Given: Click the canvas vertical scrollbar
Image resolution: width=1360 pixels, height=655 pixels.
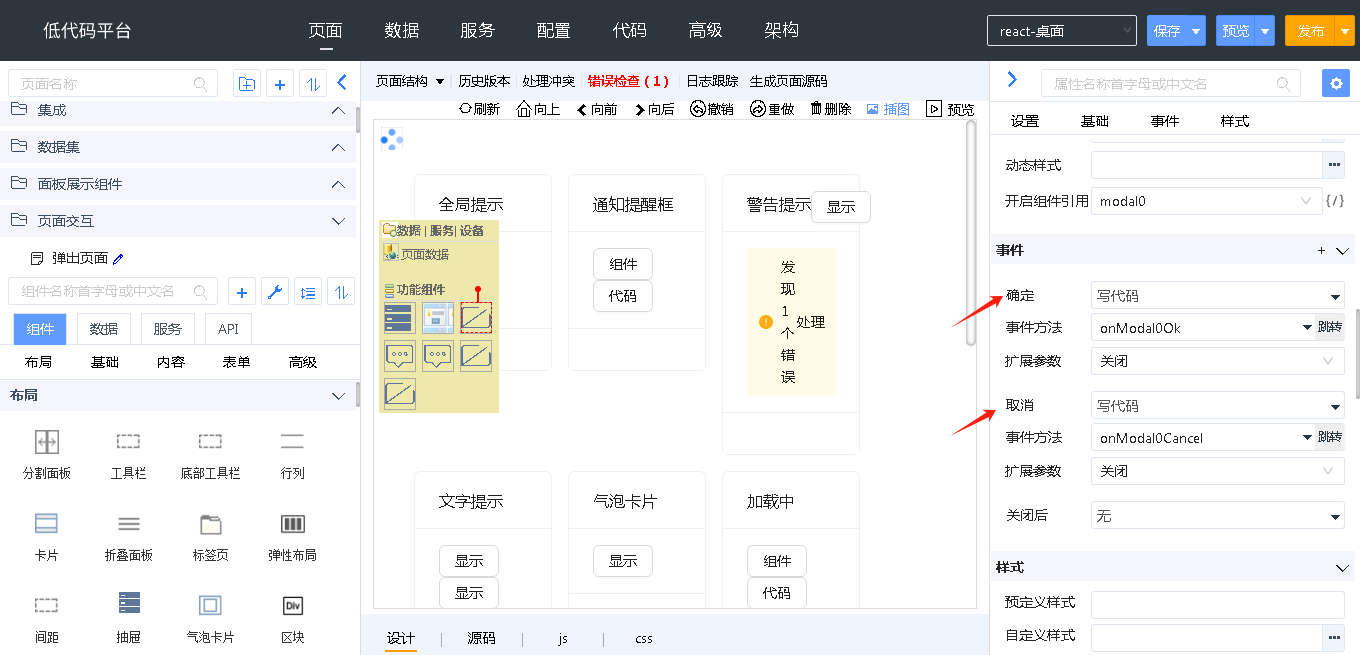Looking at the screenshot, I should coord(971,233).
